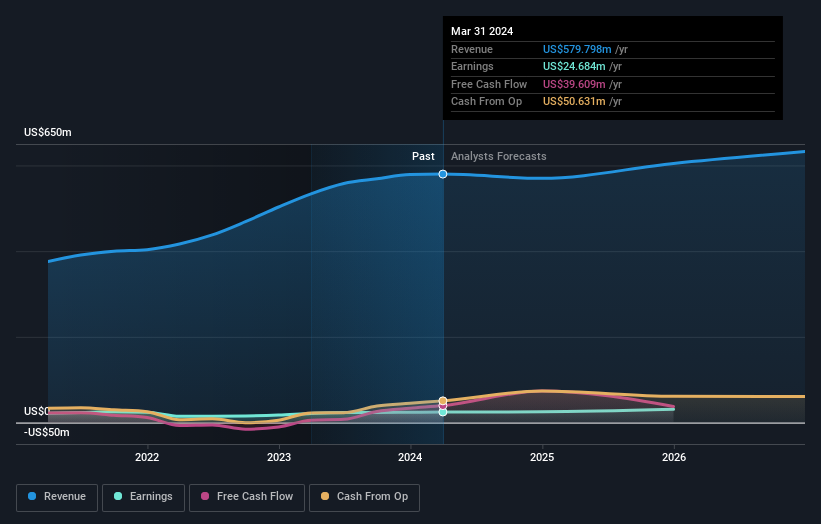Image resolution: width=821 pixels, height=524 pixels.
Task: Toggle the Free Cash Flow legend button
Action: [x=247, y=497]
